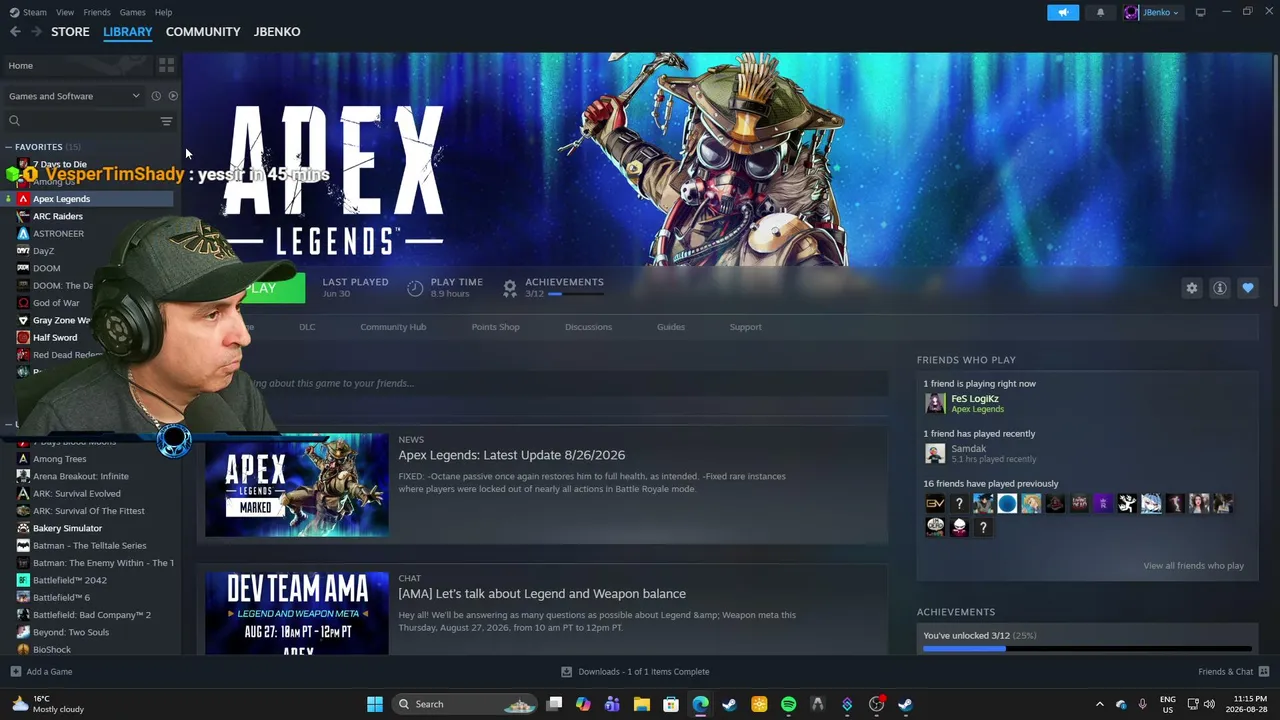This screenshot has height=720, width=1280.
Task: Open File Explorer from the taskbar
Action: [642, 704]
